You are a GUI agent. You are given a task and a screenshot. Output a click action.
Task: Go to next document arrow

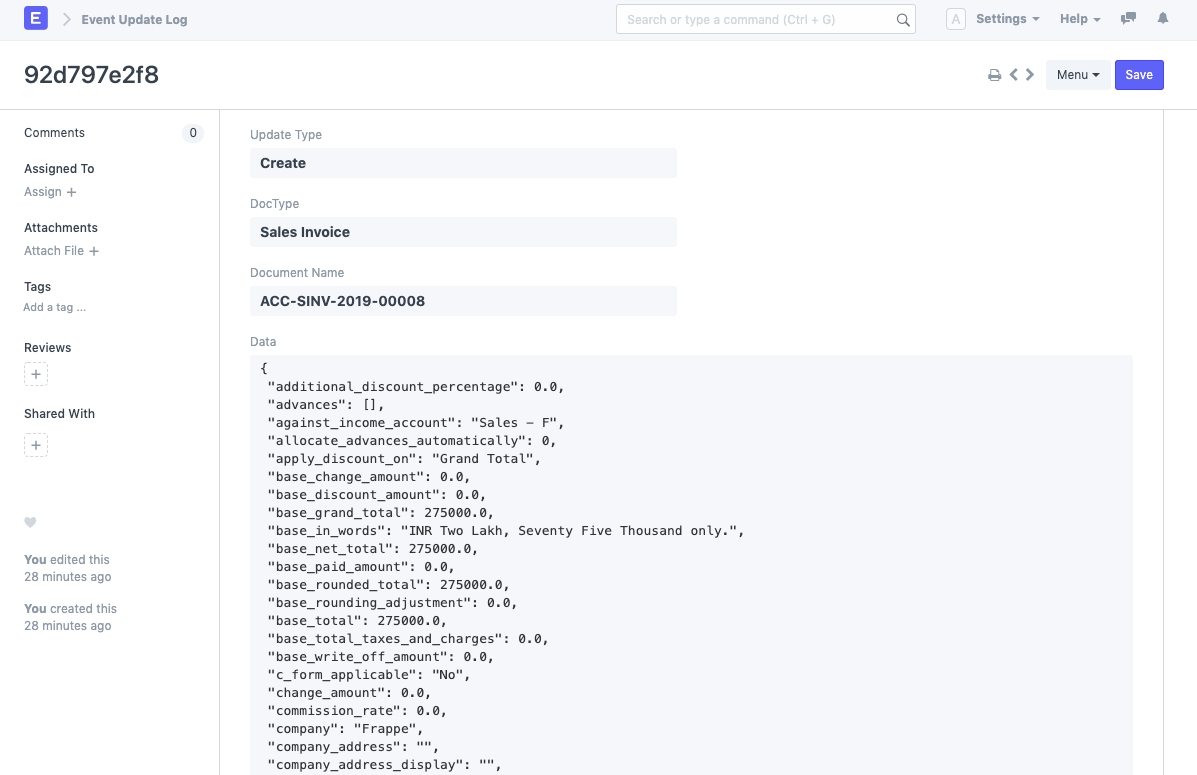pyautogui.click(x=1030, y=75)
